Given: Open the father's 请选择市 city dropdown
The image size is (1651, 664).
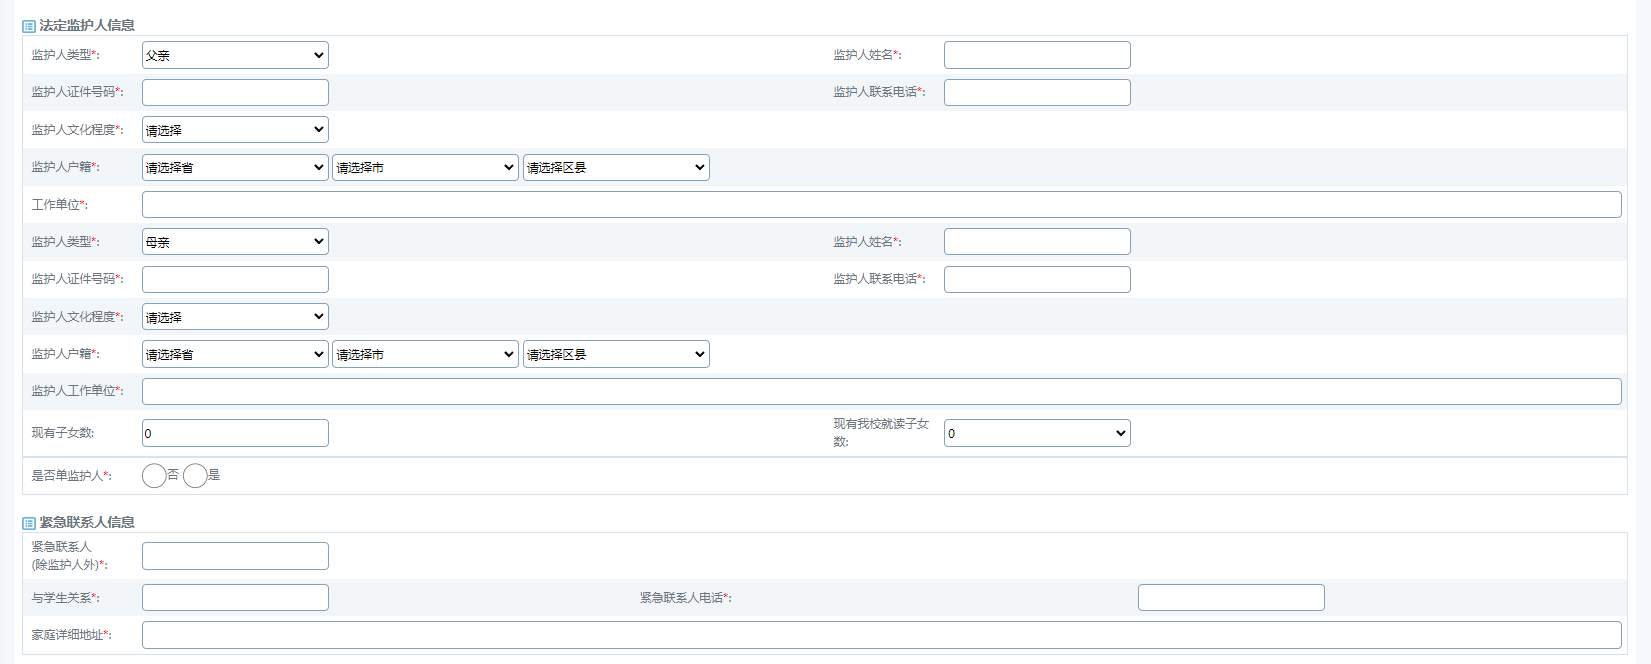Looking at the screenshot, I should point(425,168).
